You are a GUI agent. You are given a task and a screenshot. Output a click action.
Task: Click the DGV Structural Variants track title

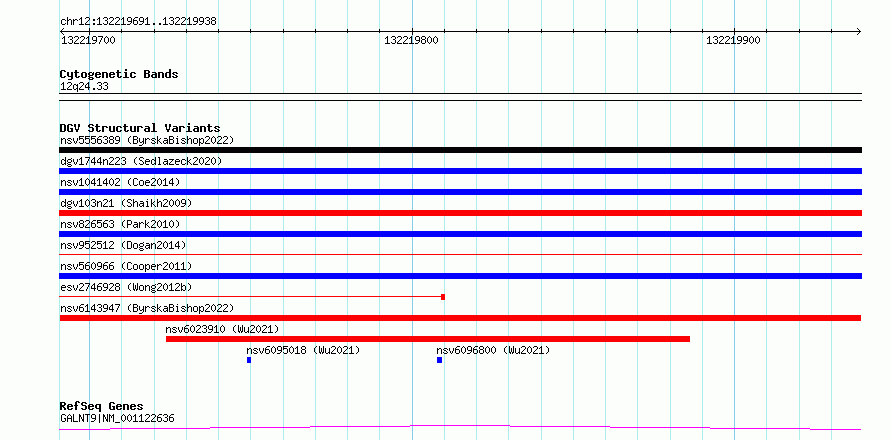point(140,128)
